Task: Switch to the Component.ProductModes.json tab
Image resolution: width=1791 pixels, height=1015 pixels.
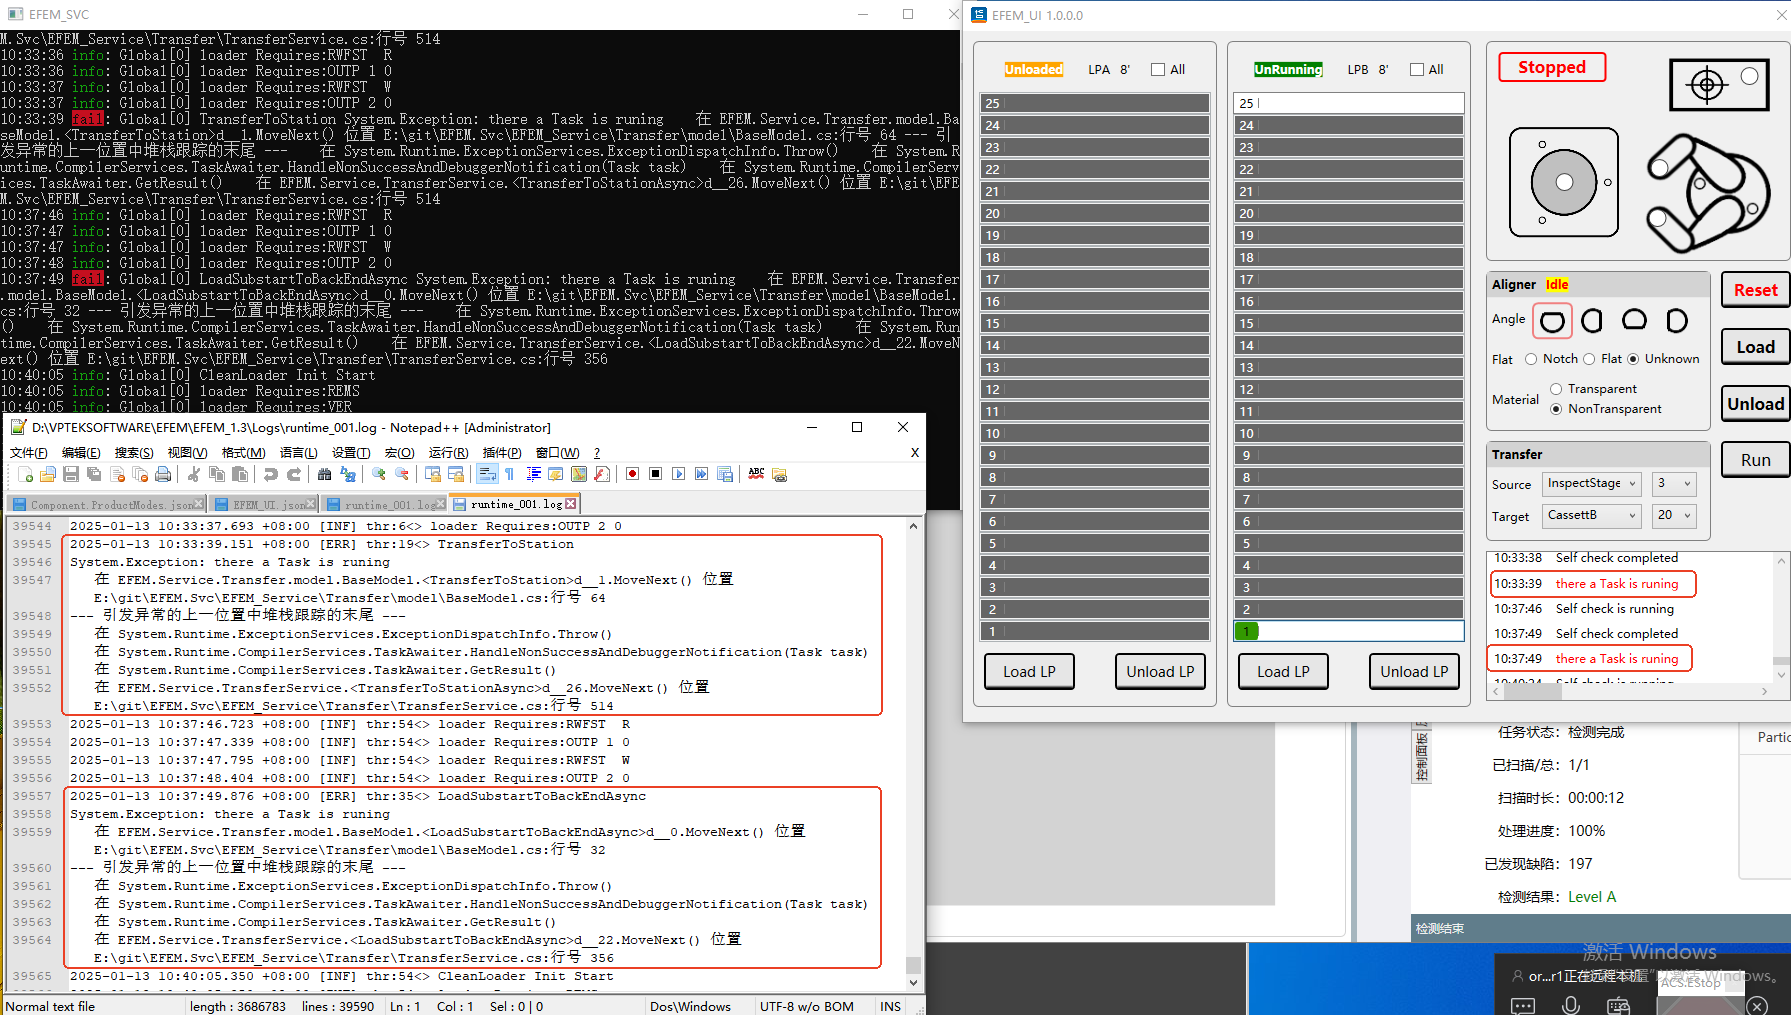Action: 105,505
